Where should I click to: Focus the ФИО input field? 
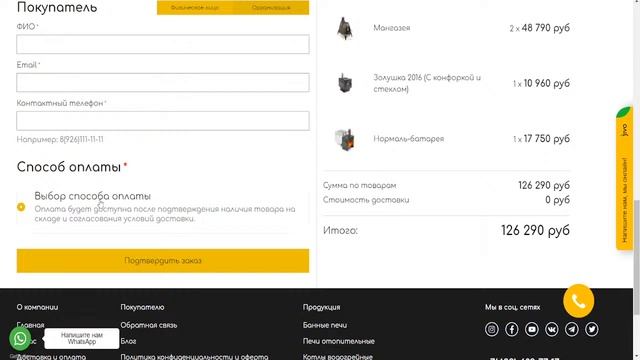pos(163,44)
